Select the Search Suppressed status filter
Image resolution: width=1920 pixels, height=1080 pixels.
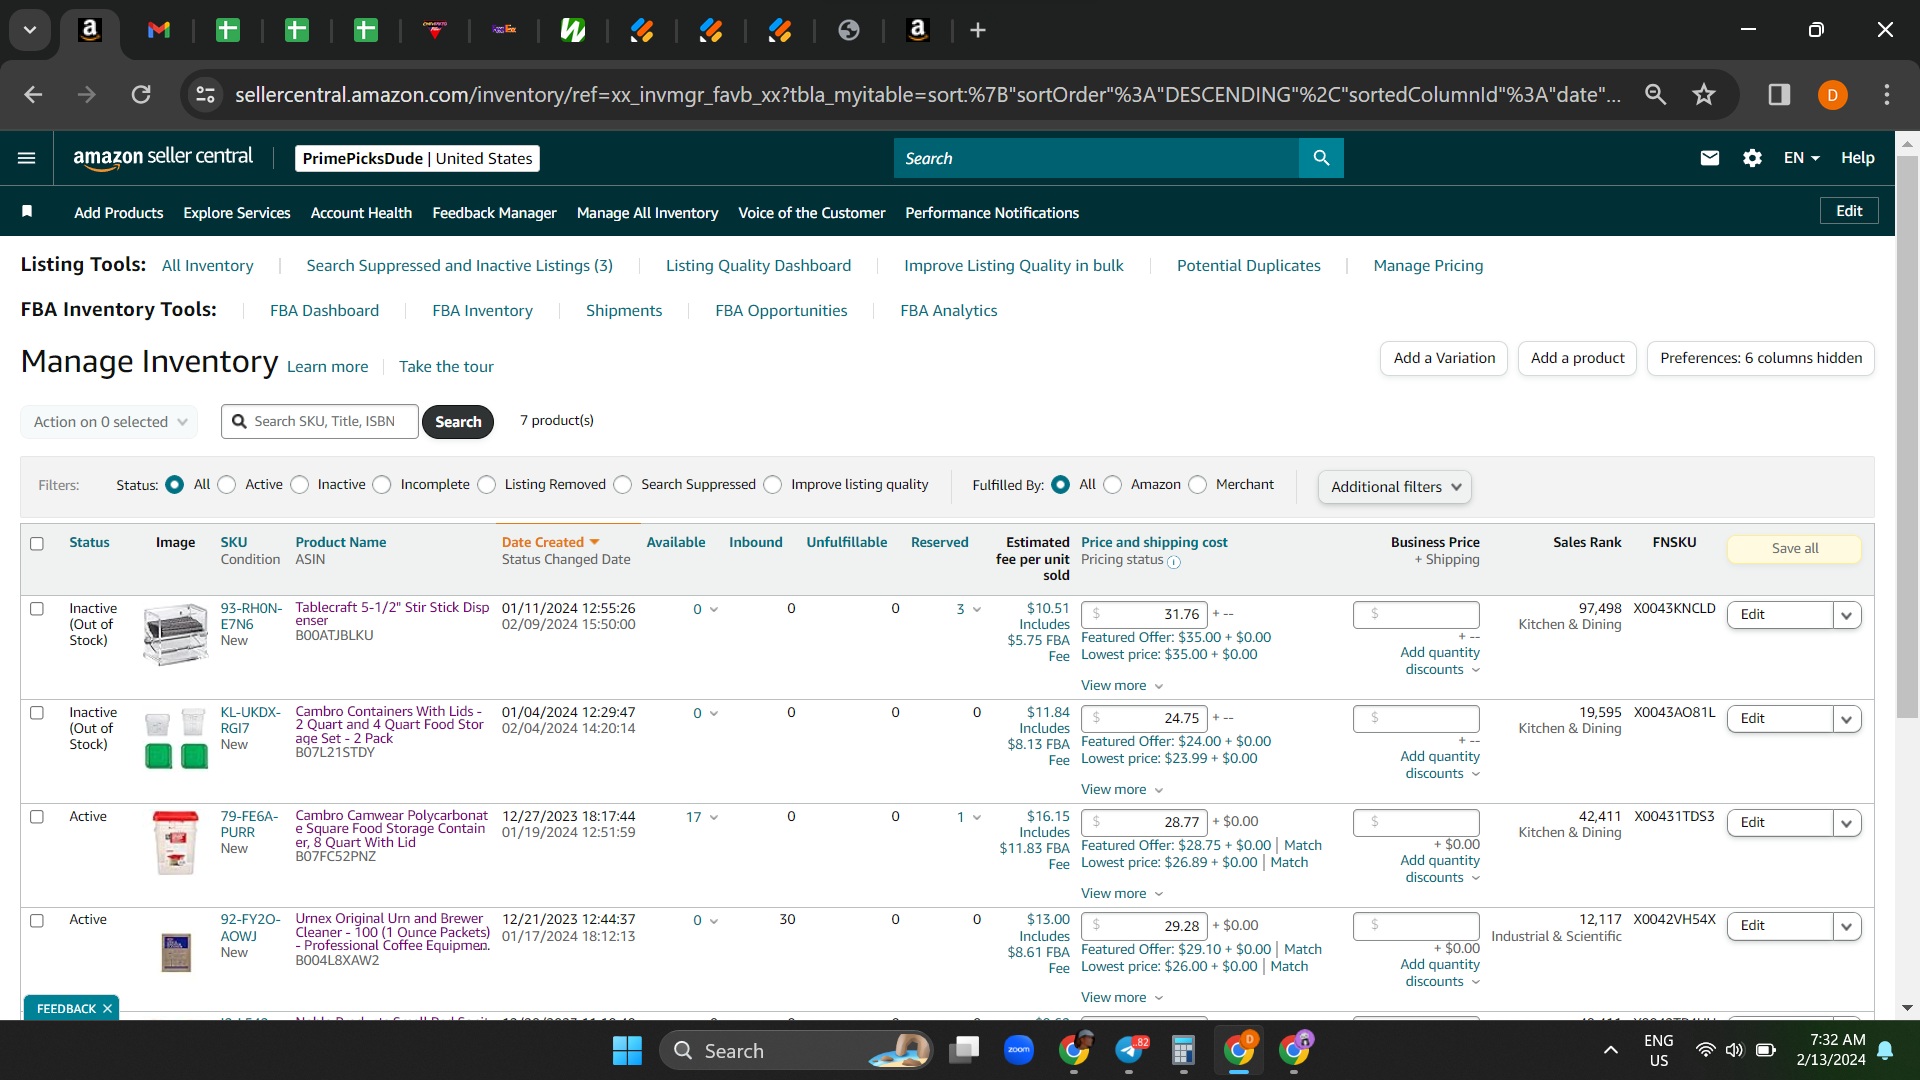click(x=623, y=485)
